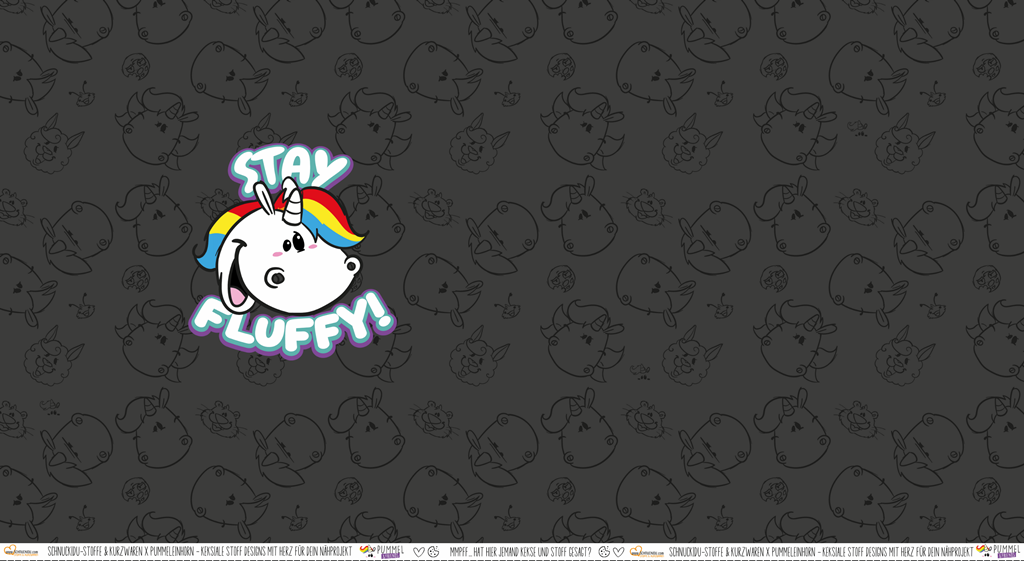Click the colorful rainbow-maned unicorn head

tap(280, 248)
